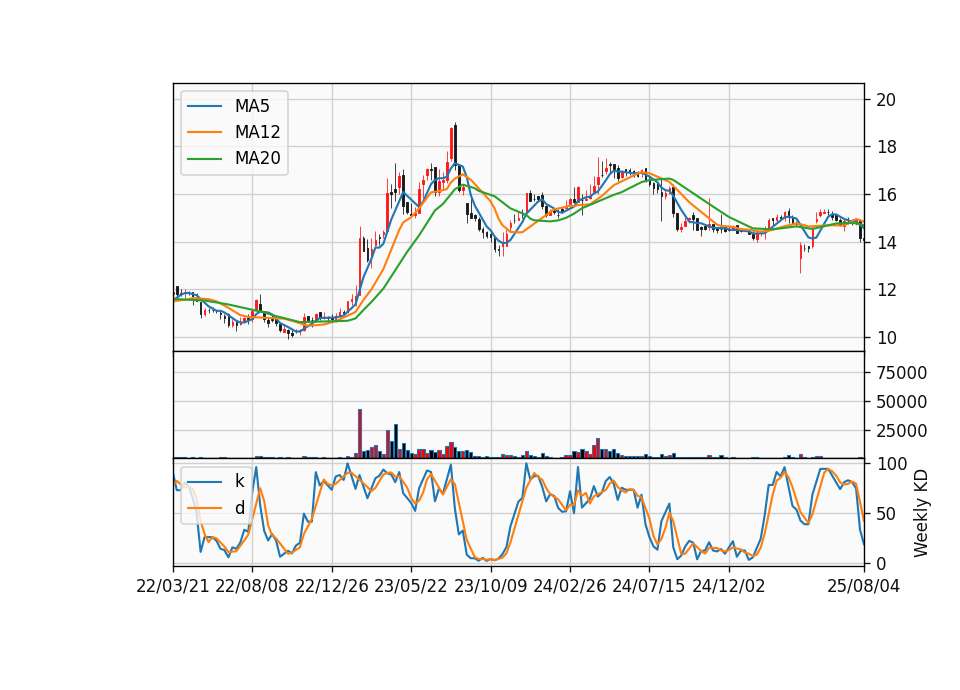Click the green MA20 legend line sample

204,158
